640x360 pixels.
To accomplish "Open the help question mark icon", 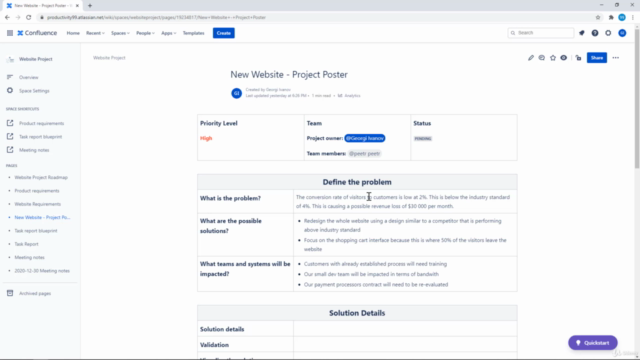I will pyautogui.click(x=595, y=33).
